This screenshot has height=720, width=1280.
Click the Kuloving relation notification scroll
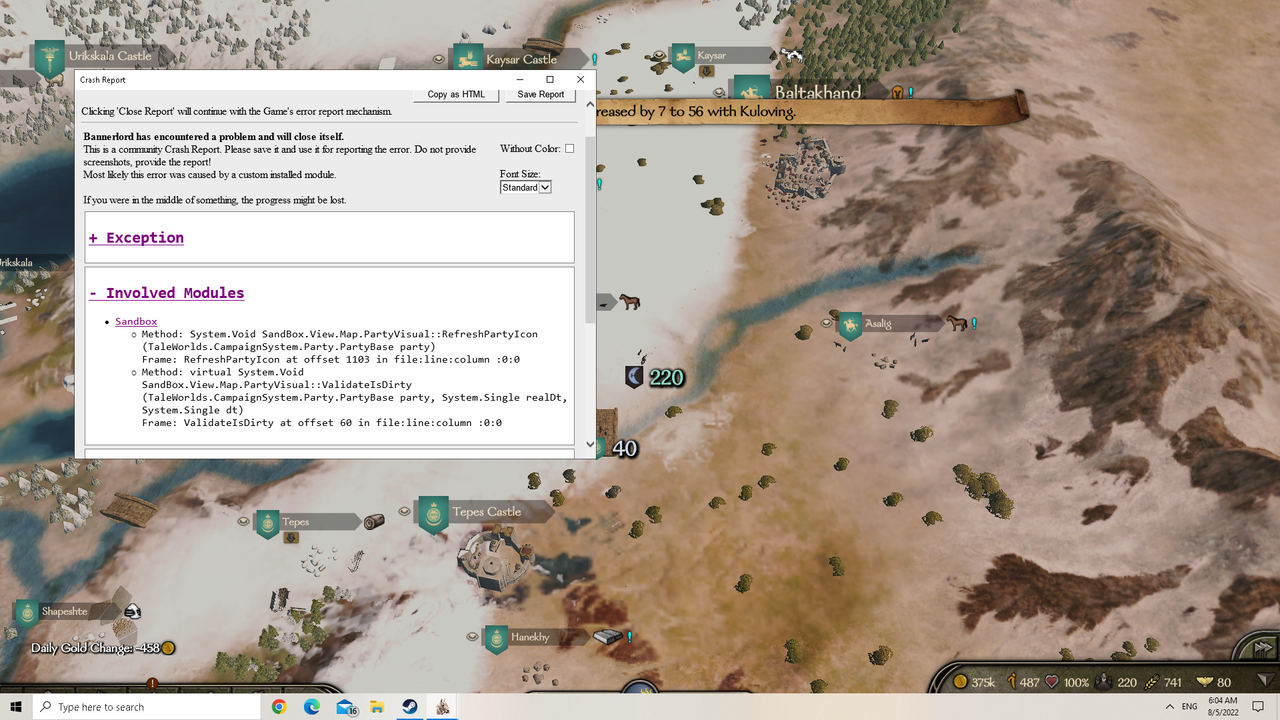810,111
